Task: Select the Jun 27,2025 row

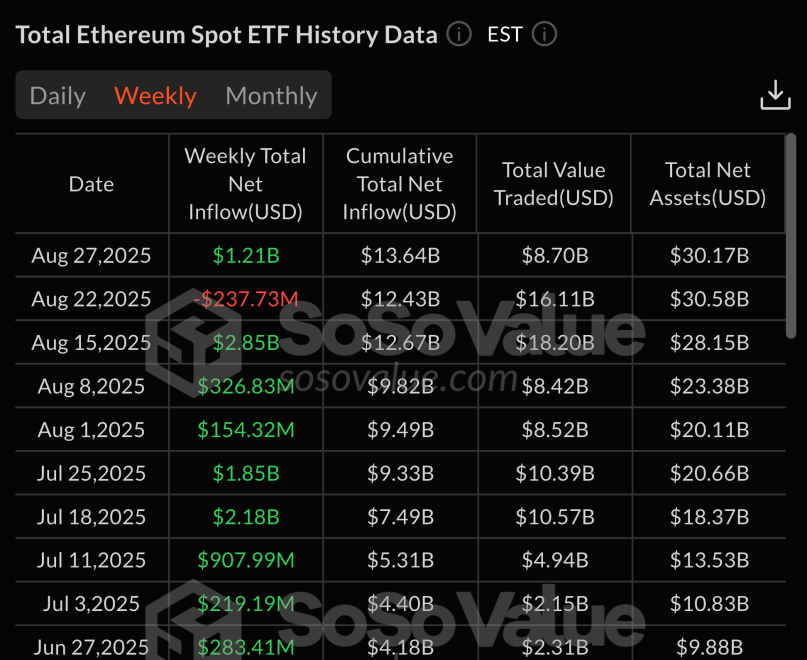Action: pyautogui.click(x=91, y=647)
